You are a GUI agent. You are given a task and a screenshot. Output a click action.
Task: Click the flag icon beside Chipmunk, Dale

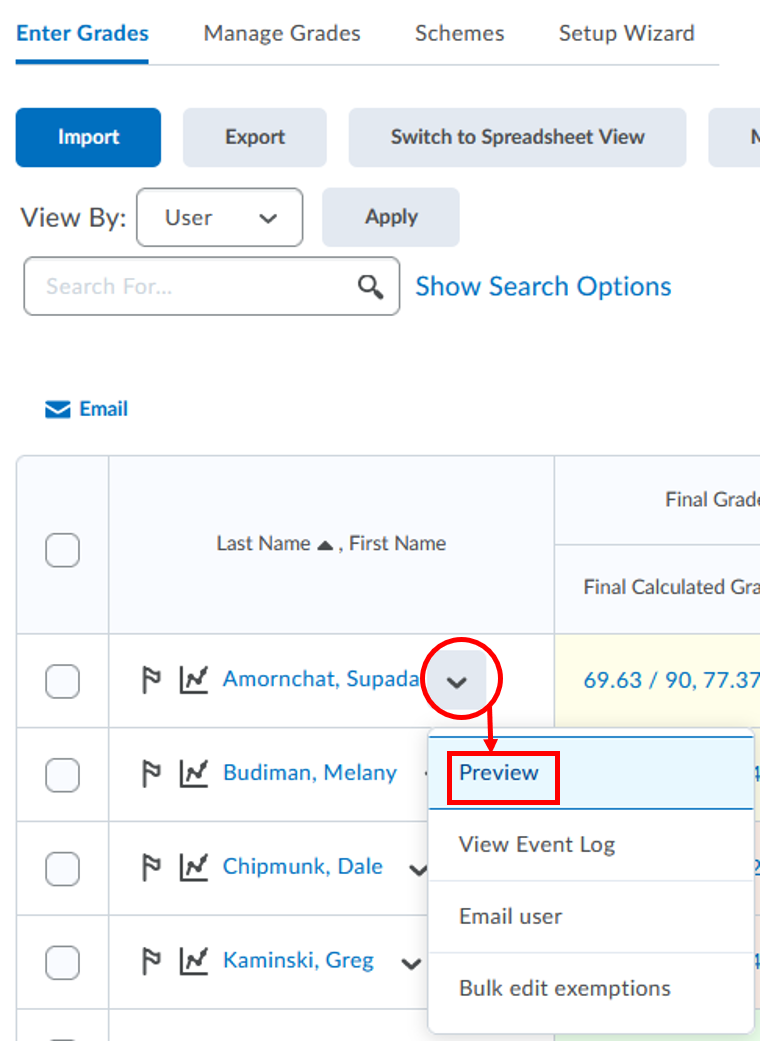151,867
